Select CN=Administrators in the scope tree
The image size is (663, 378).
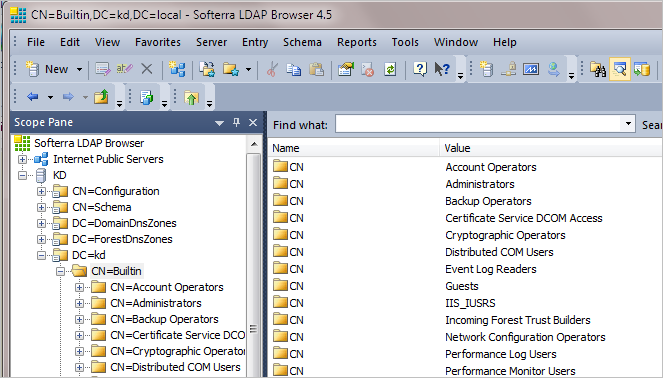pyautogui.click(x=156, y=303)
